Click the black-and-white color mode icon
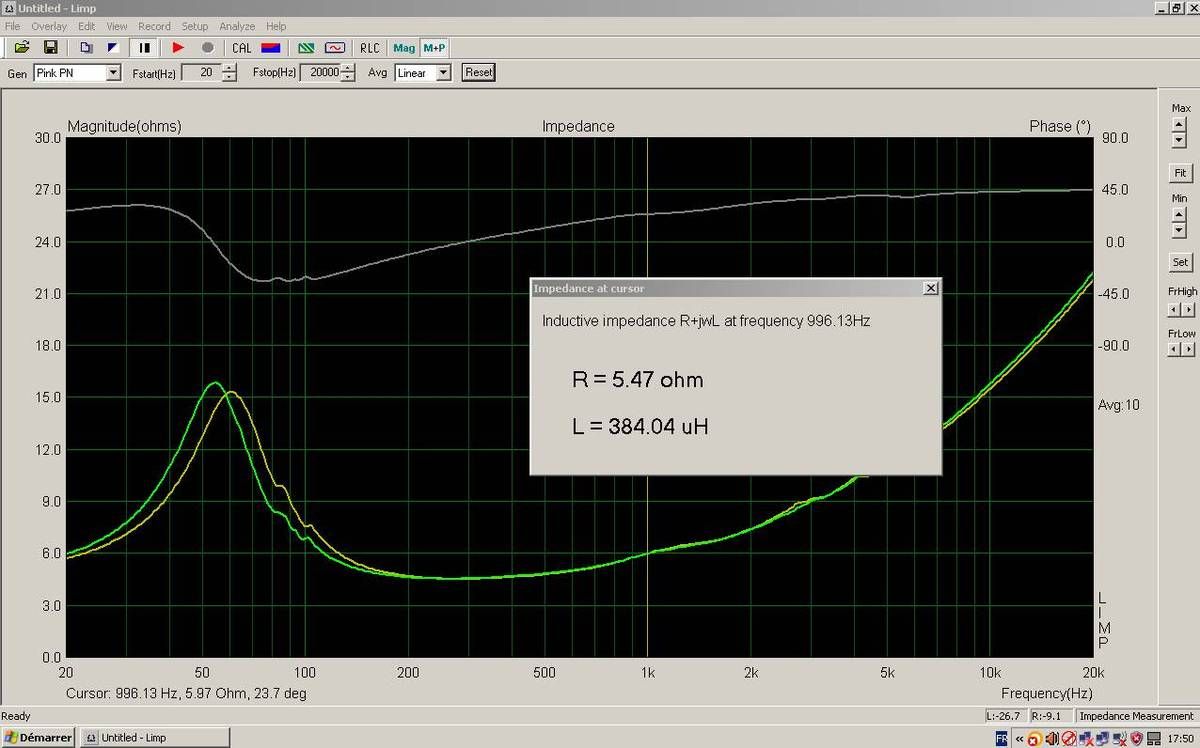 point(113,47)
